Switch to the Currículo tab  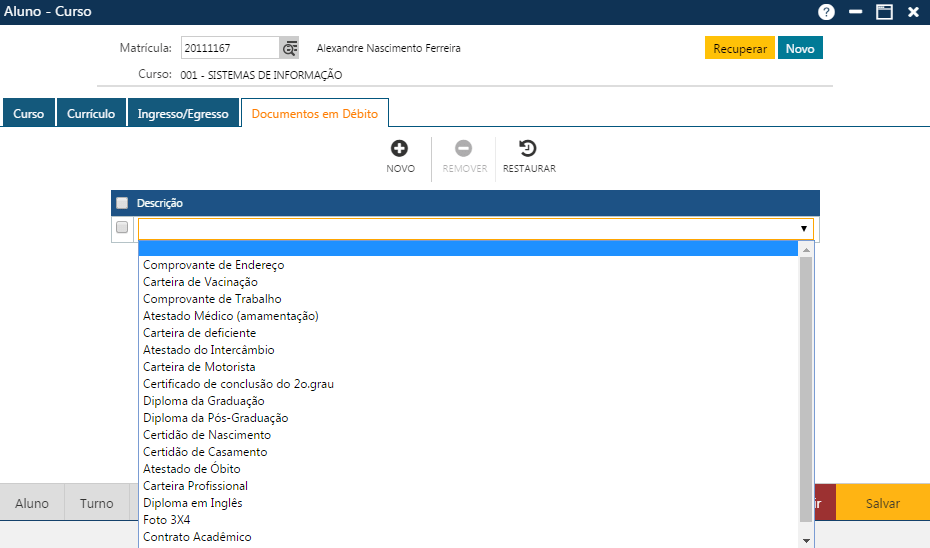tap(91, 114)
